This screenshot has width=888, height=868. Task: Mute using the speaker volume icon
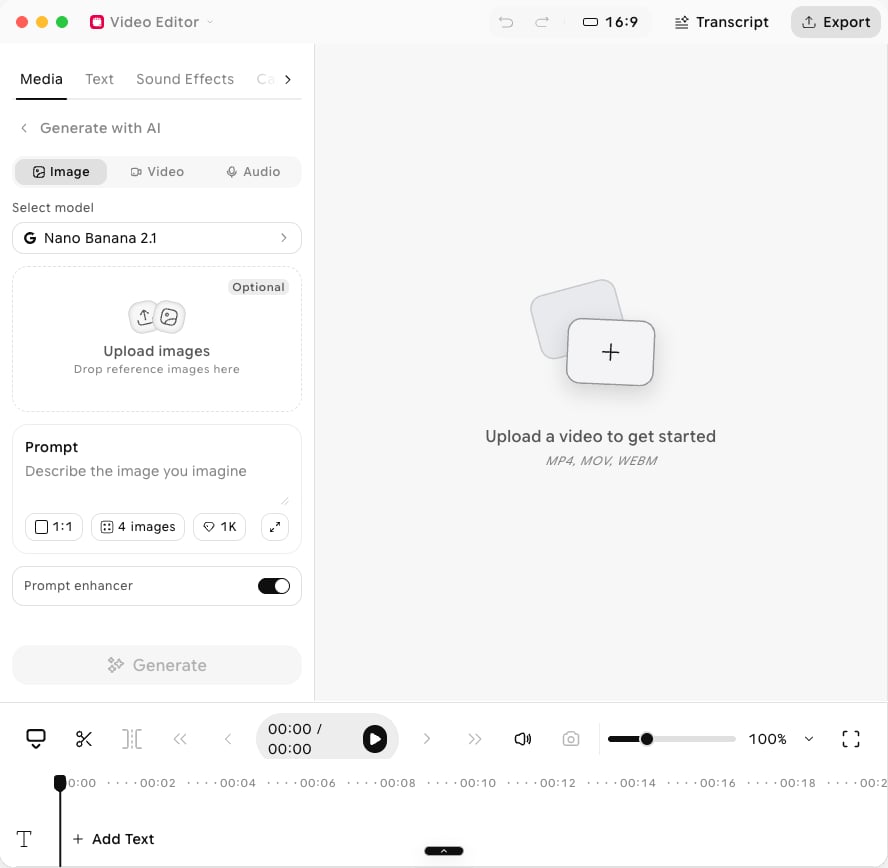(x=523, y=739)
